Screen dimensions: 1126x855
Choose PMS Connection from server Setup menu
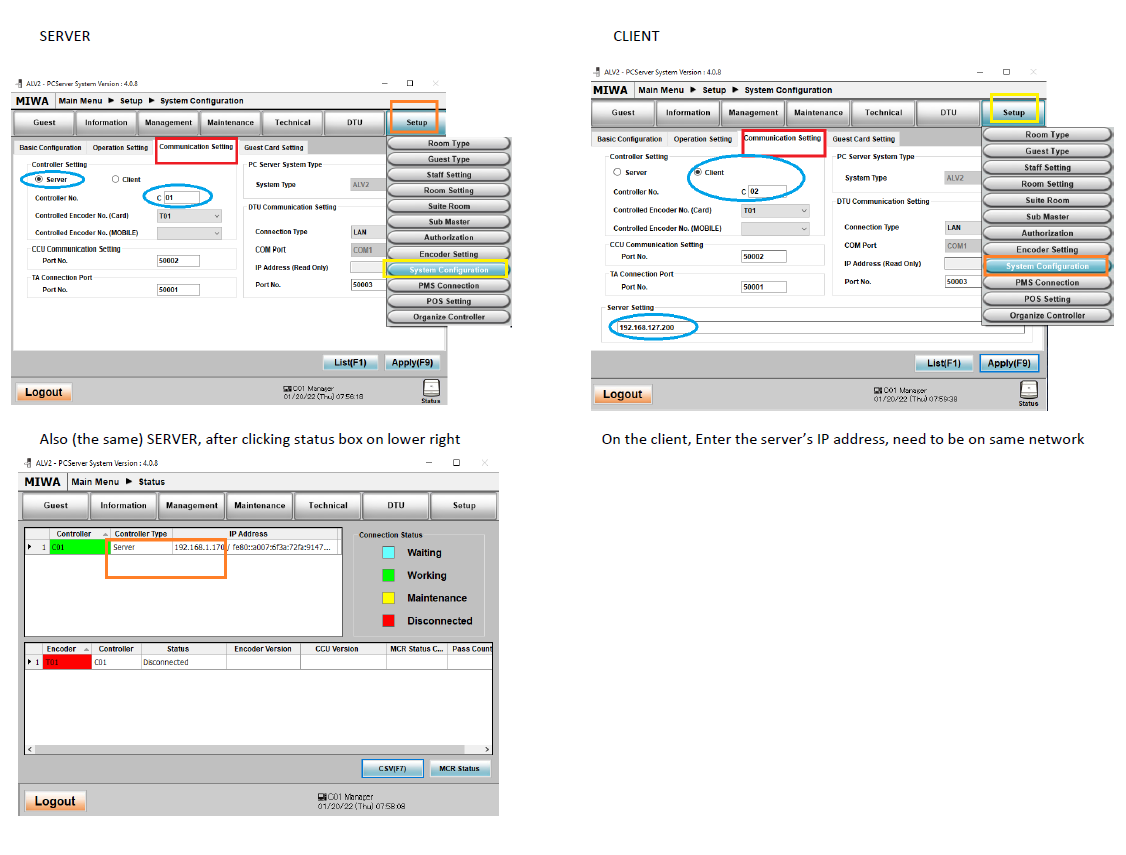click(449, 286)
